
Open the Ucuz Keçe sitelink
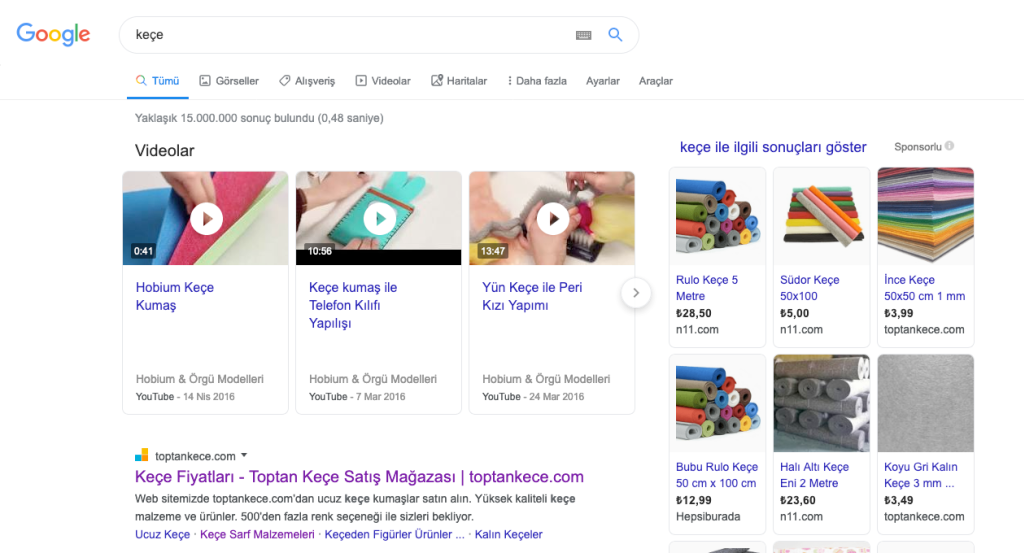(163, 534)
